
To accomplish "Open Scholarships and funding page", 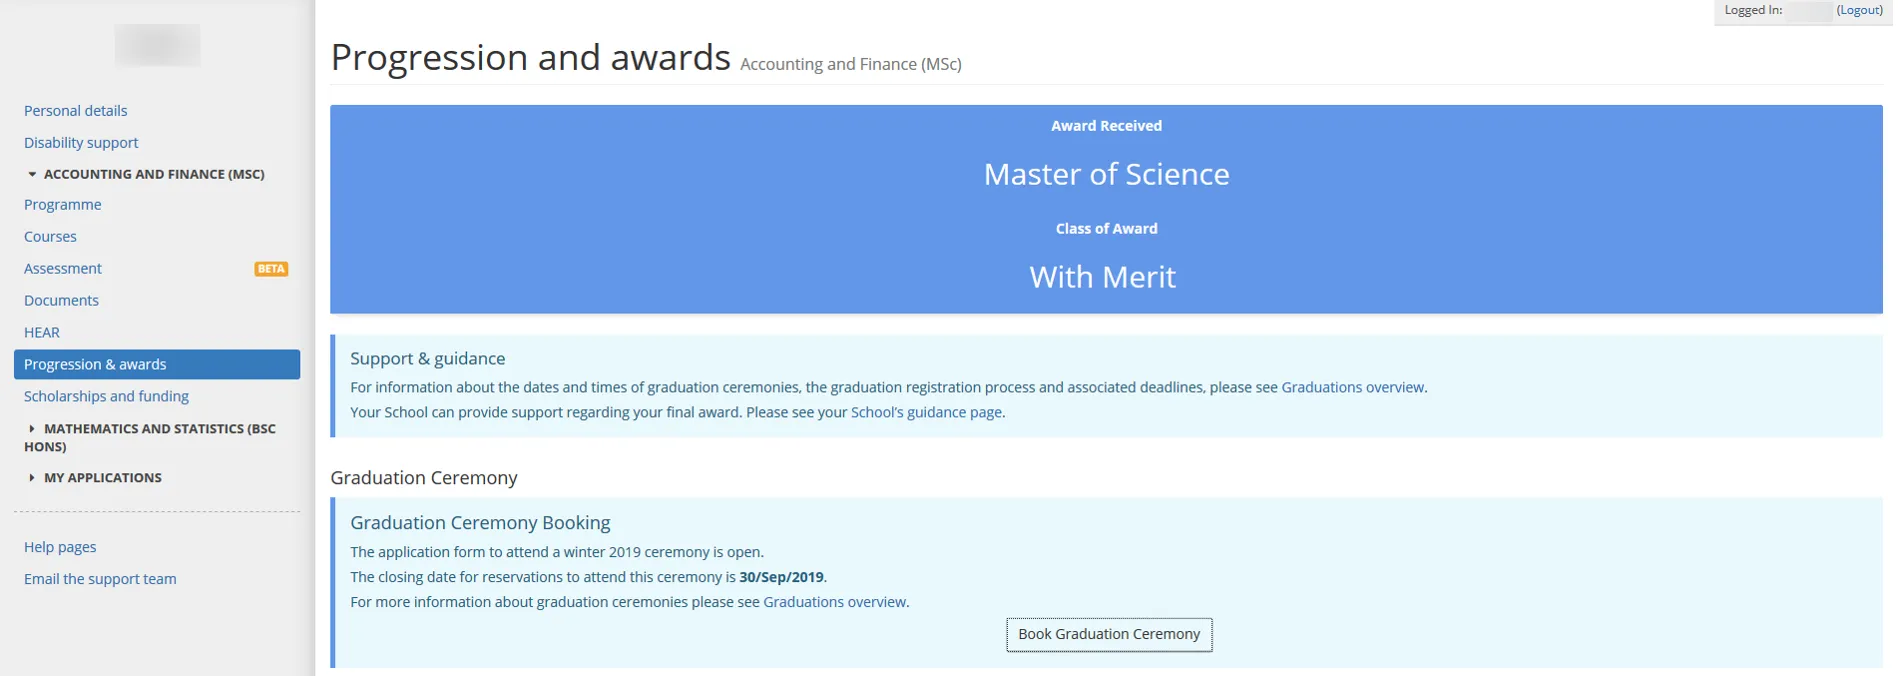I will [106, 397].
